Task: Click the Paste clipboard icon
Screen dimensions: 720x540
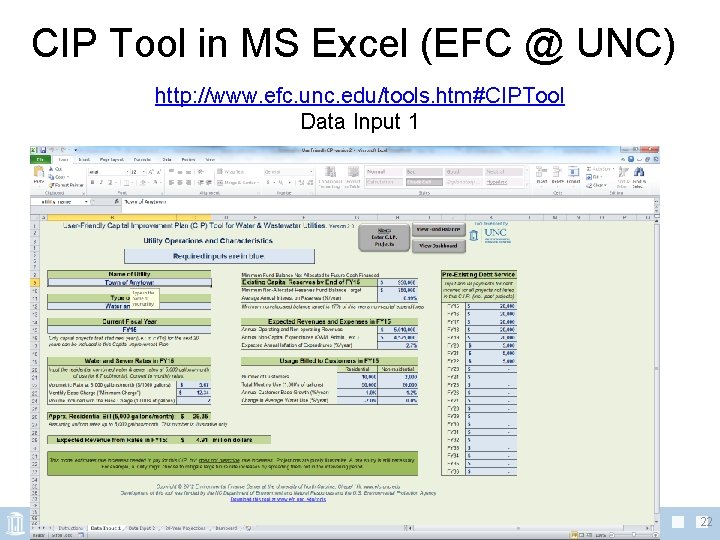Action: click(x=39, y=173)
